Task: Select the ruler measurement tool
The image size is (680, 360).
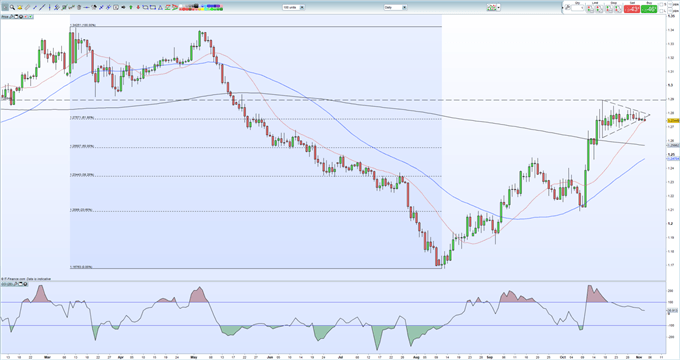Action: [x=27, y=7]
